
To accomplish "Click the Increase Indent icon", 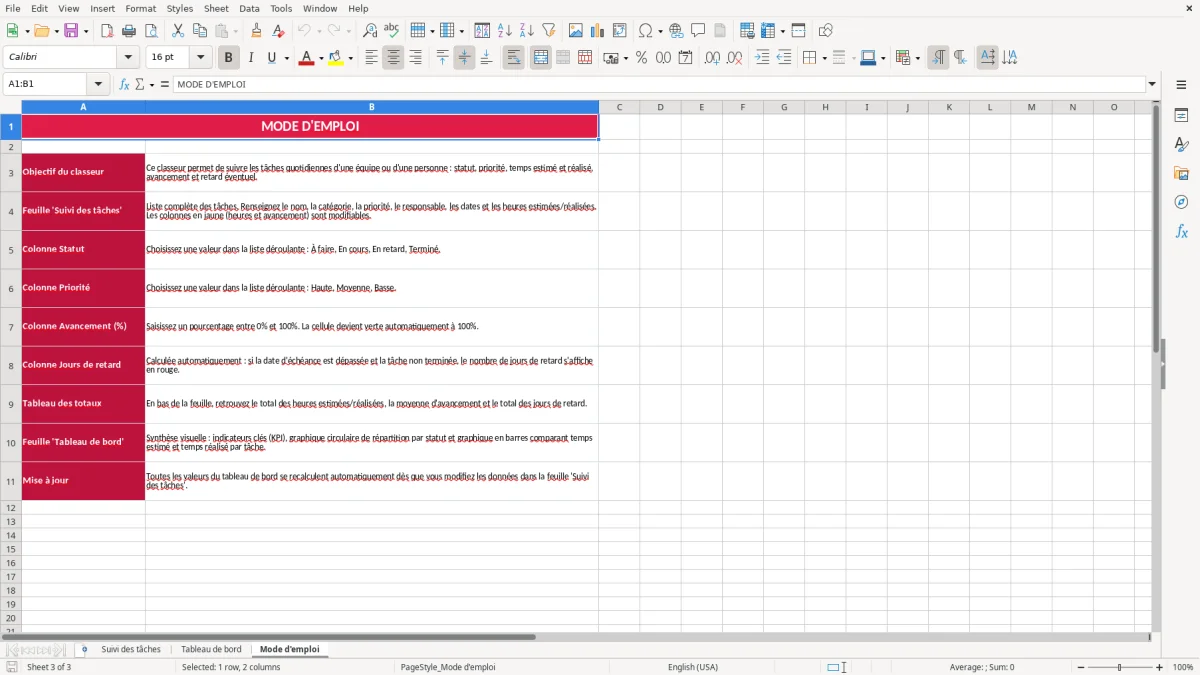I will (762, 58).
